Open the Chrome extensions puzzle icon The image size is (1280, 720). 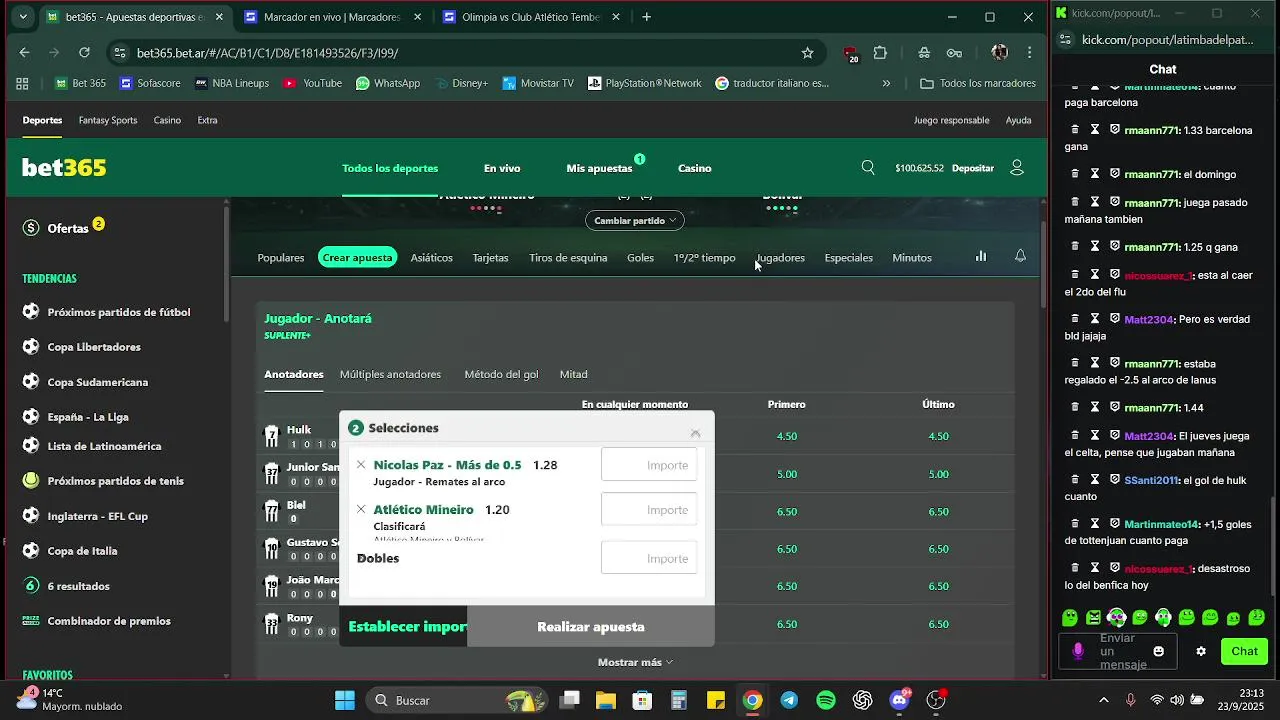tap(880, 53)
